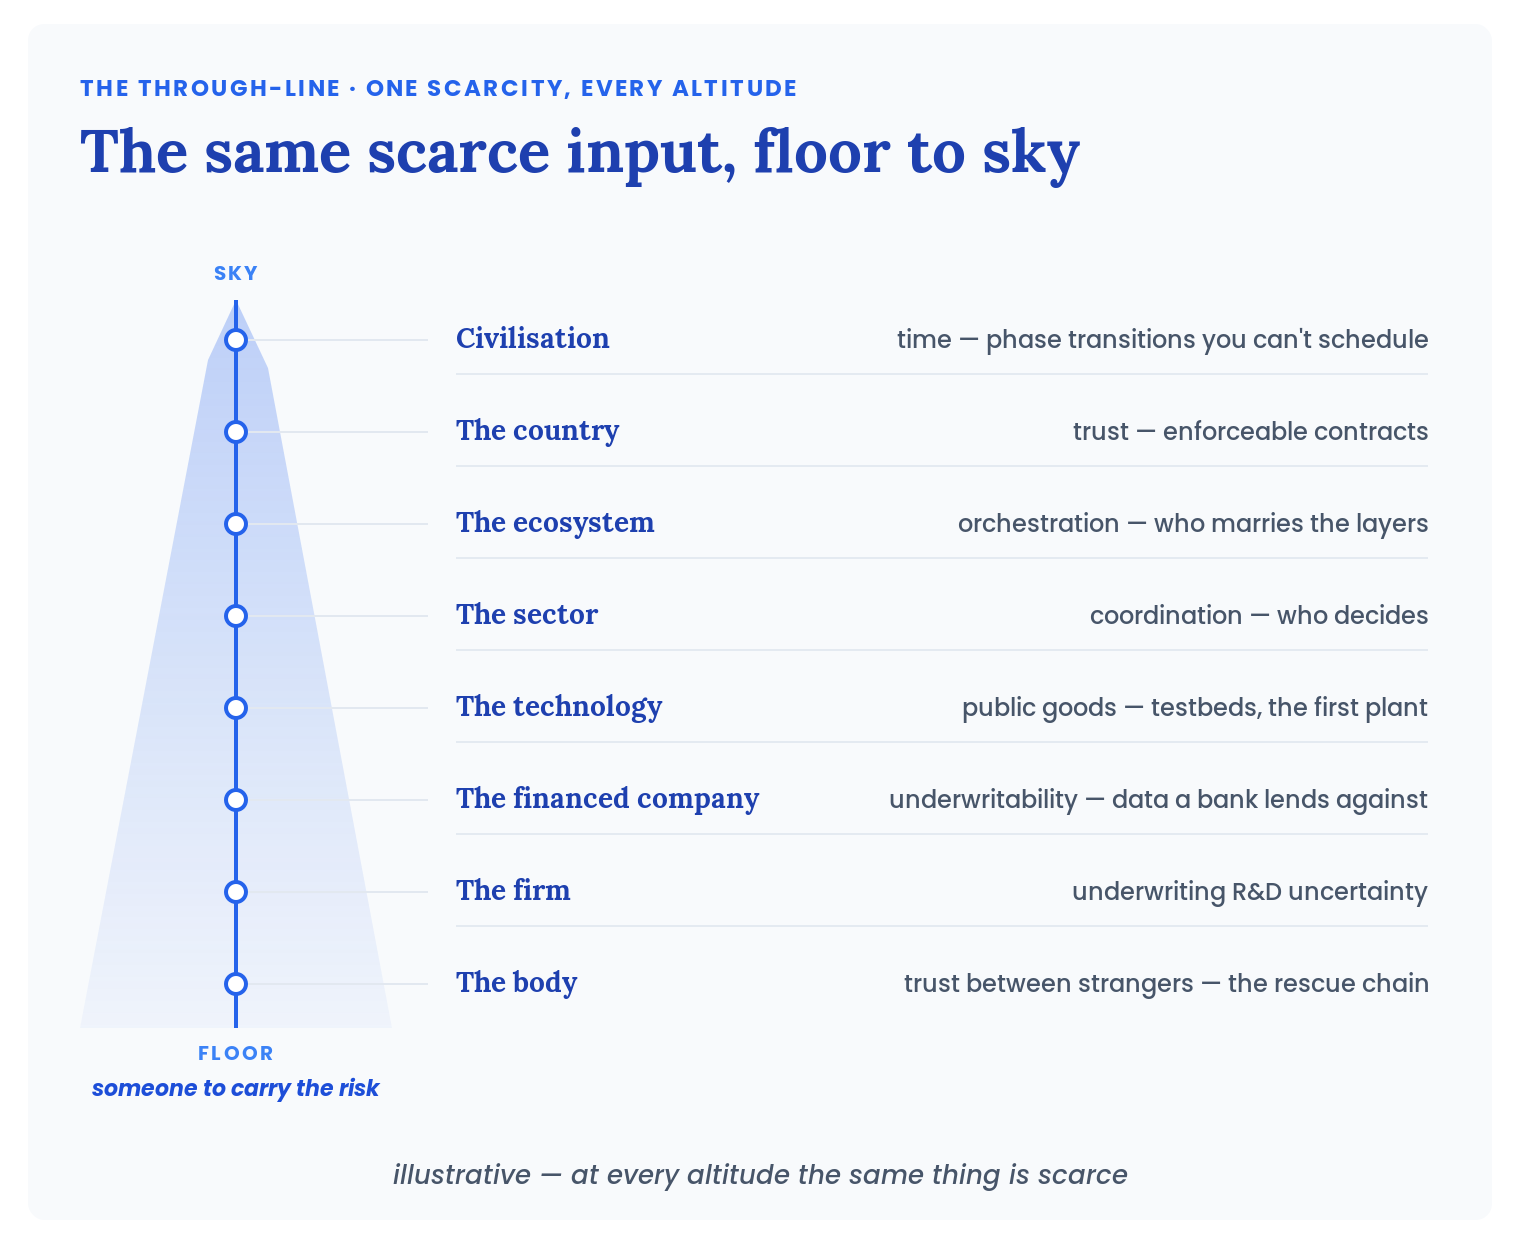Select The sector circle marker
Screen dimensions: 1520x1244
(236, 616)
